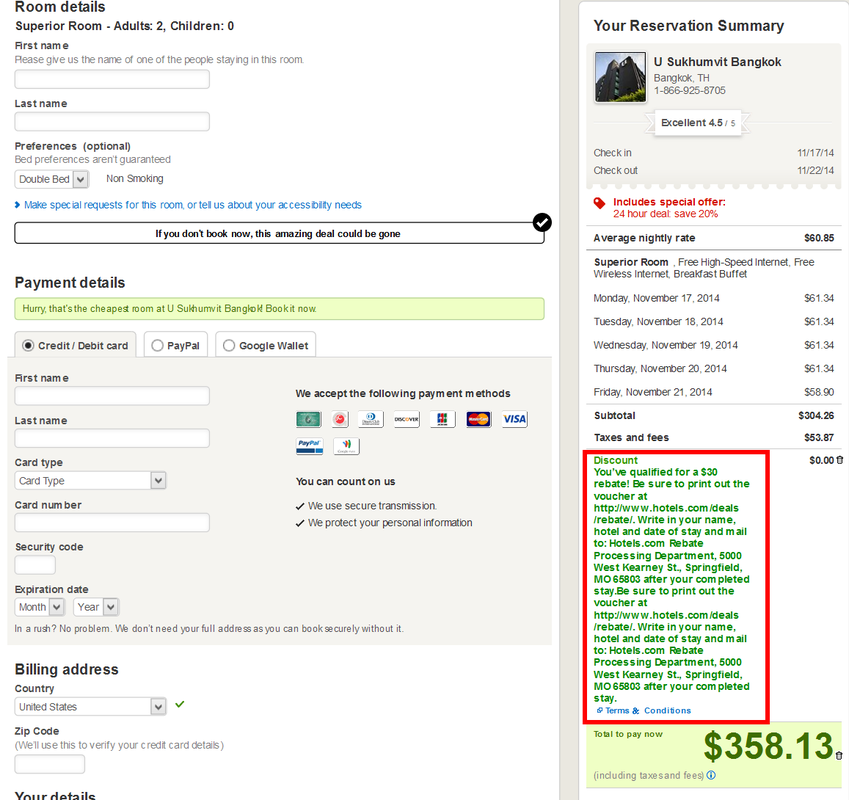Select the PayPal payment radio button

tap(157, 345)
